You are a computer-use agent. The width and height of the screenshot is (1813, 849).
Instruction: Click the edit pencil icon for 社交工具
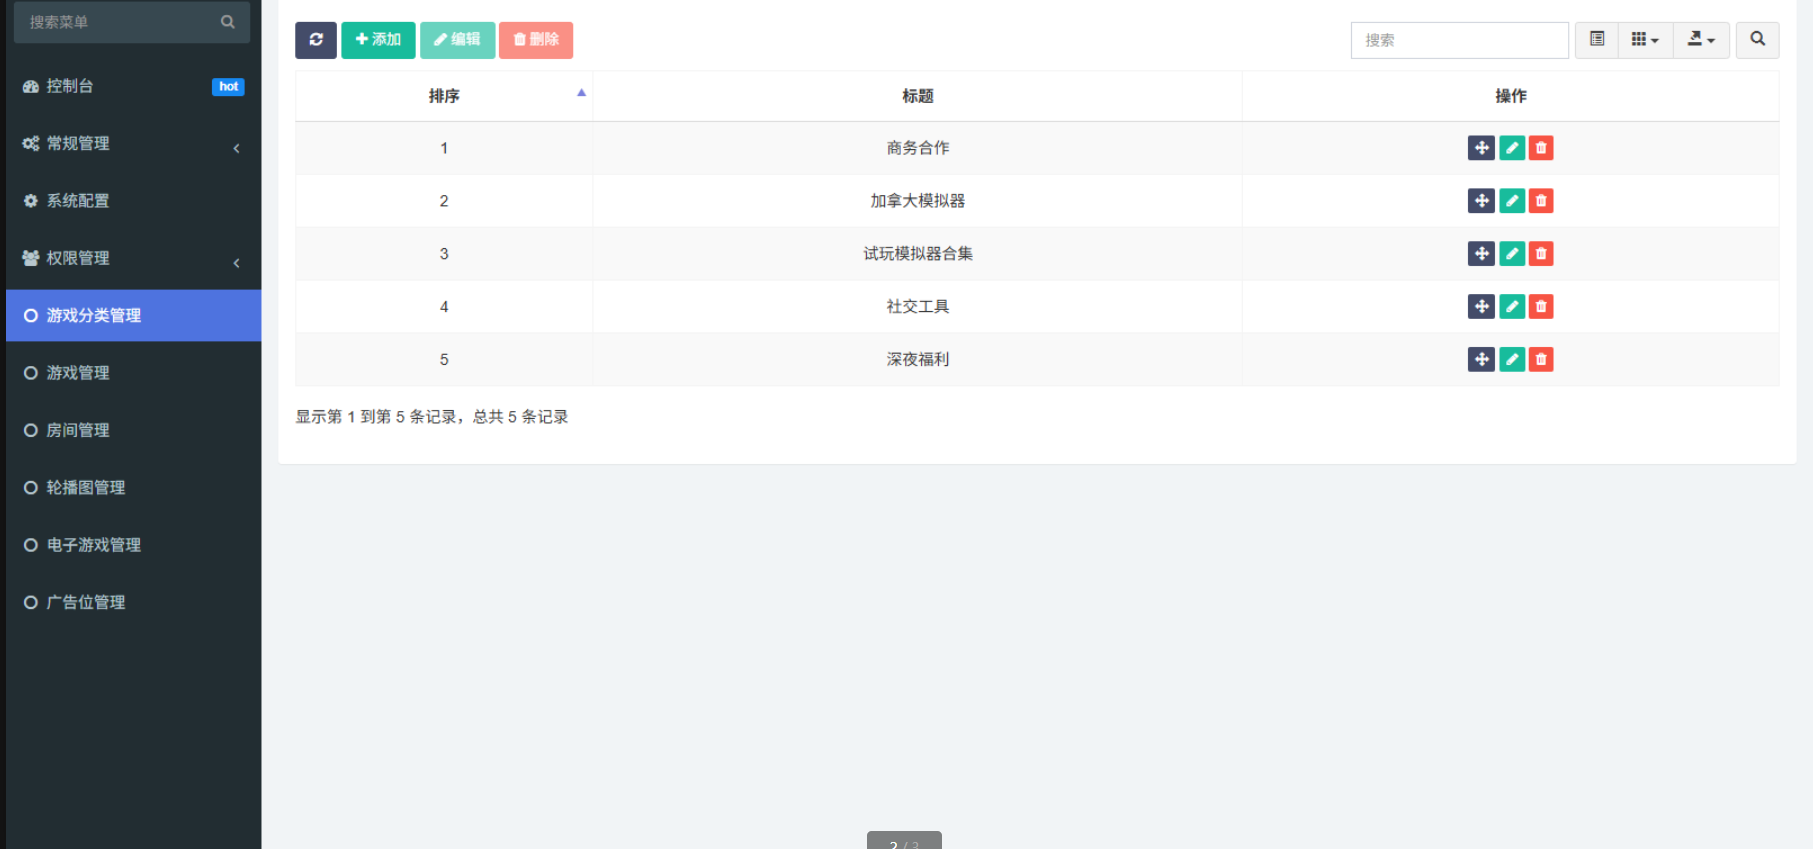[x=1512, y=307]
